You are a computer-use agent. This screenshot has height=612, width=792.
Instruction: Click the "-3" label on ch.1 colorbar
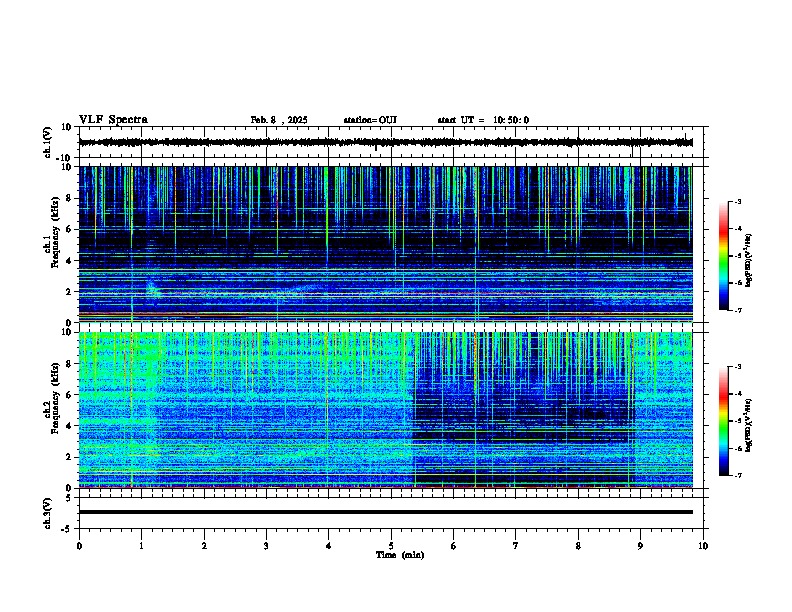click(x=738, y=201)
